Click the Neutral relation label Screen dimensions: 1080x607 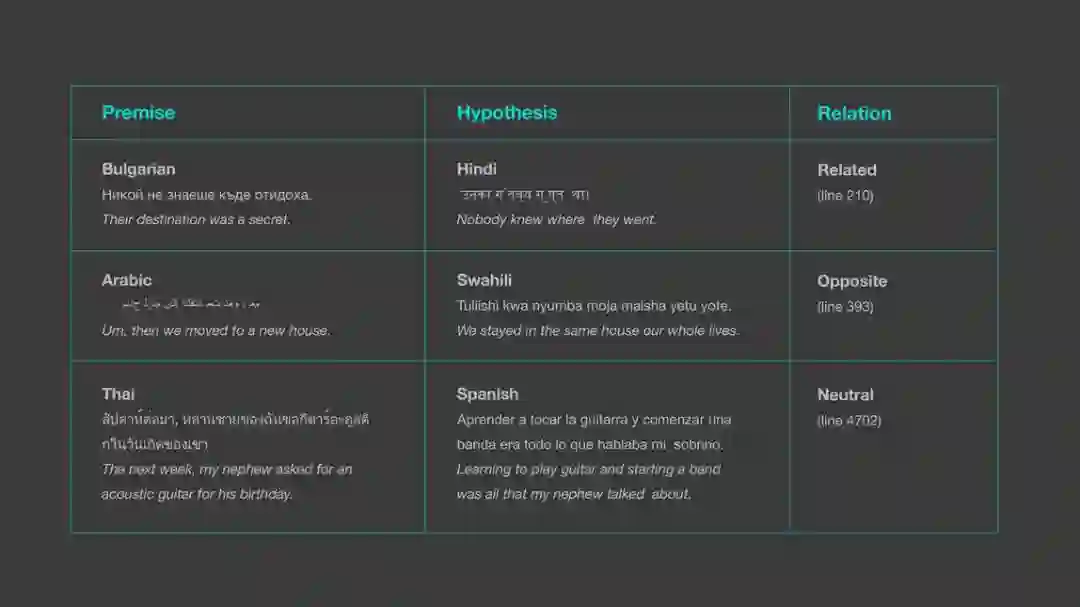click(845, 395)
